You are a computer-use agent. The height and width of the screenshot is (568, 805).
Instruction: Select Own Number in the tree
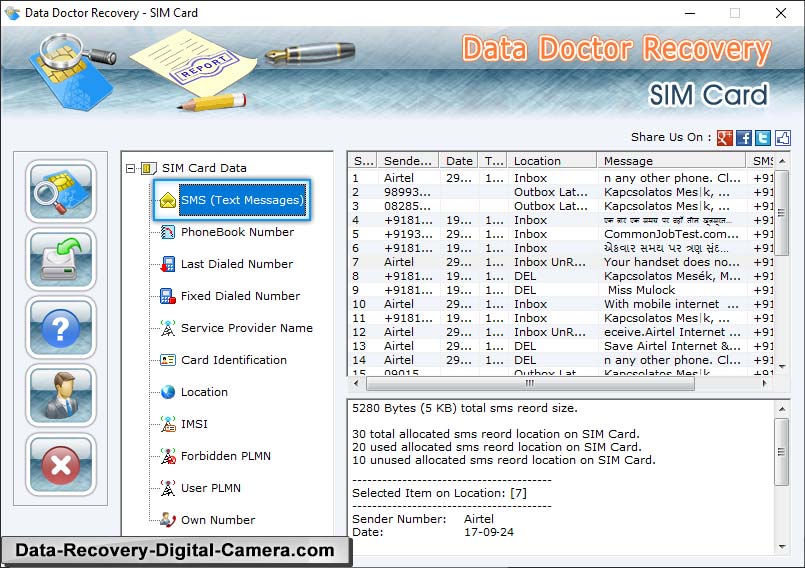tap(218, 520)
